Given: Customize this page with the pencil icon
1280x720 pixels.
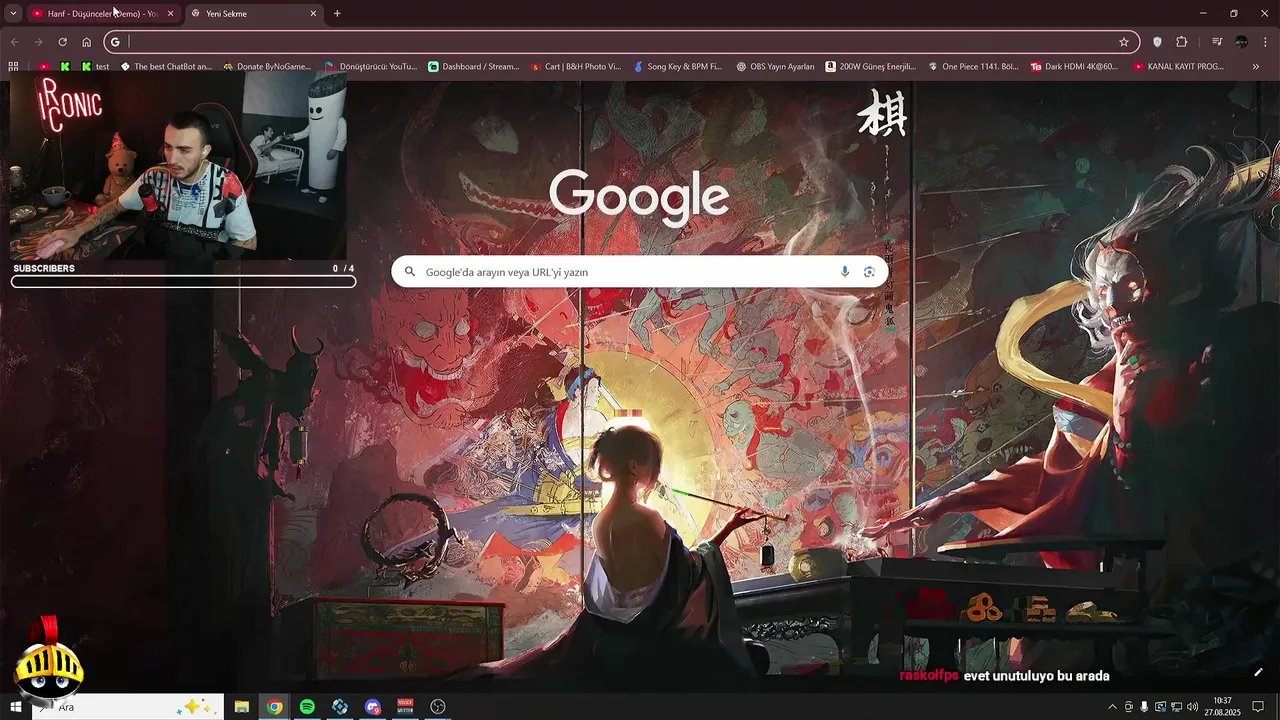Looking at the screenshot, I should [1258, 672].
